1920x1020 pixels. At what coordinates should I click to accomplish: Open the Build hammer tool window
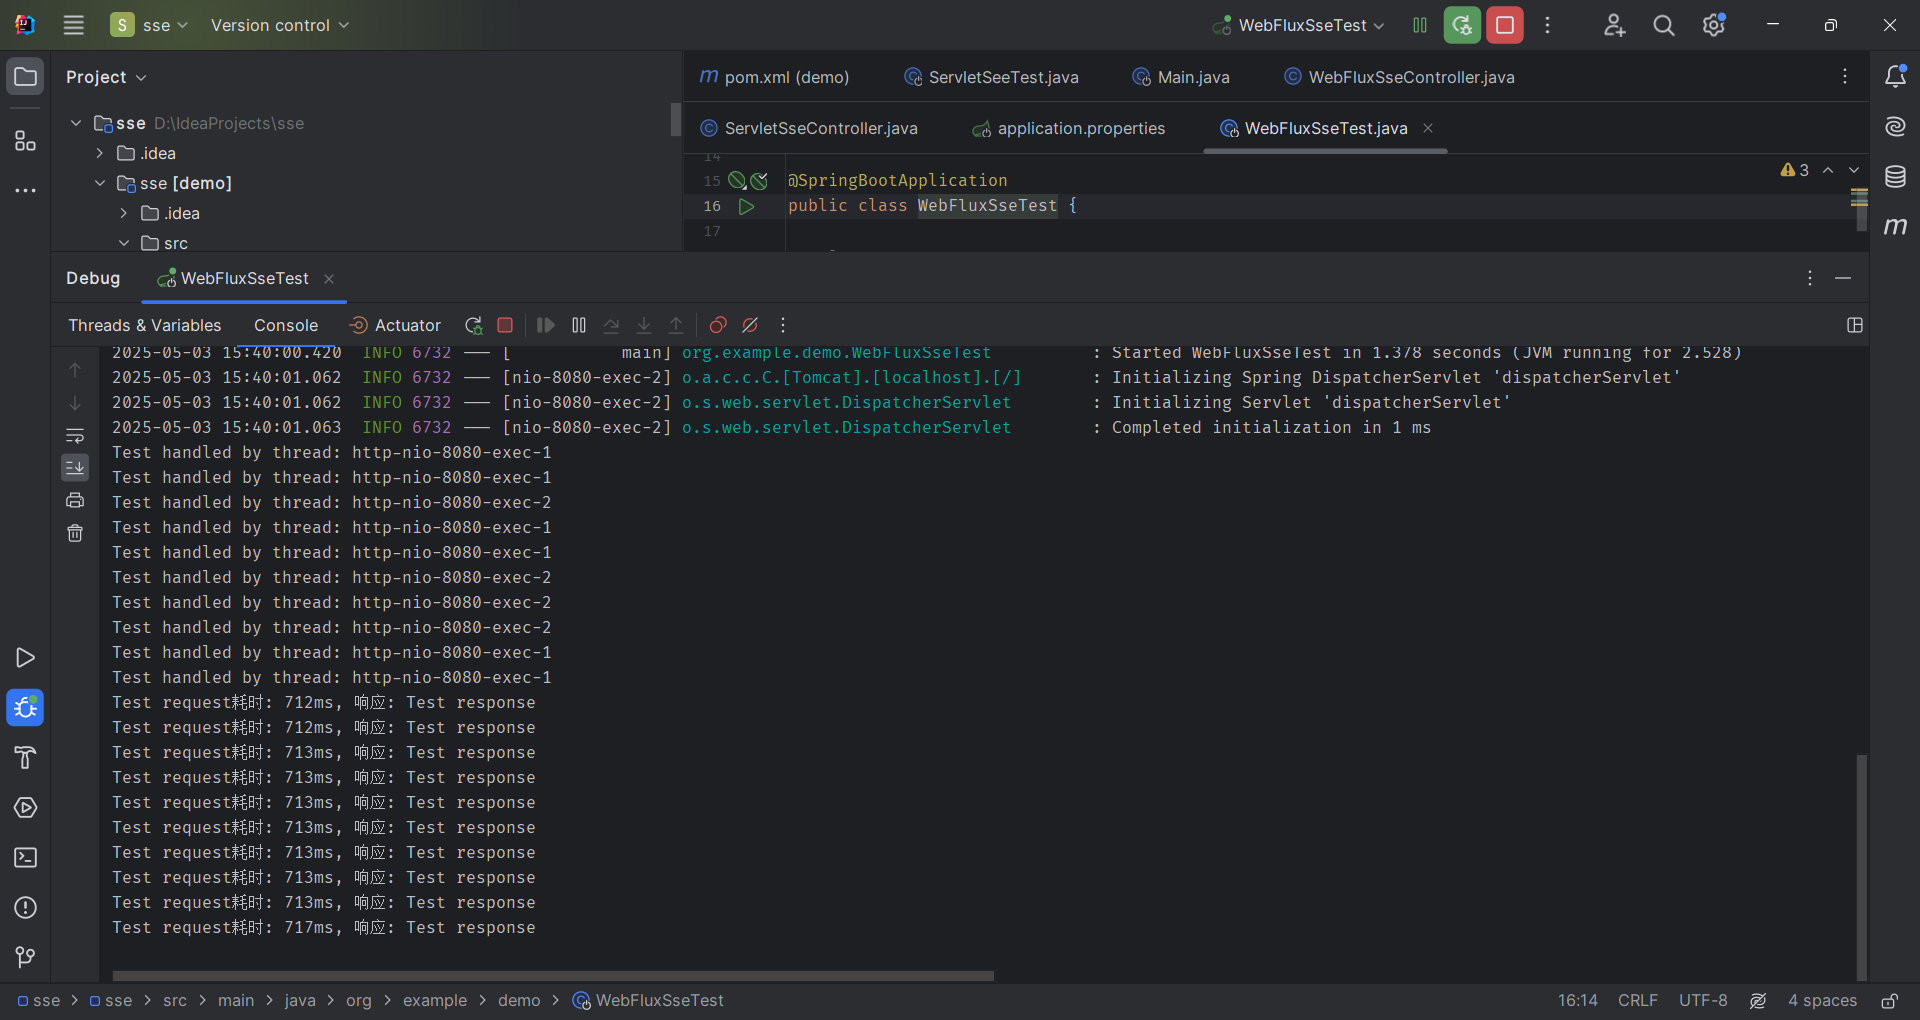click(26, 758)
